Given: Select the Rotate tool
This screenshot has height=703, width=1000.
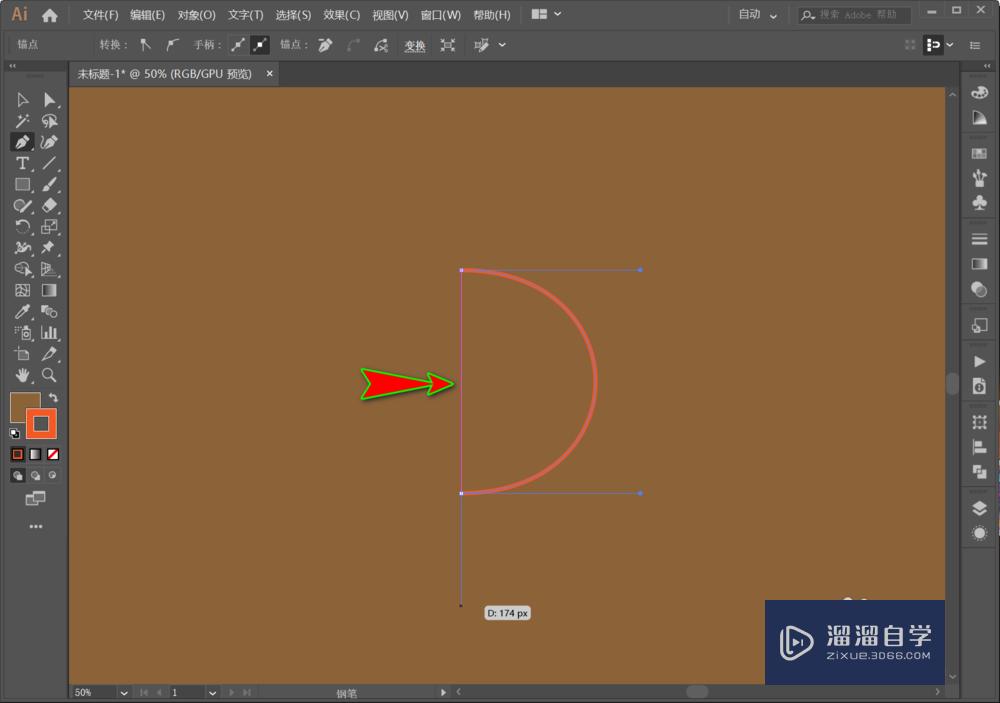Looking at the screenshot, I should (x=22, y=226).
